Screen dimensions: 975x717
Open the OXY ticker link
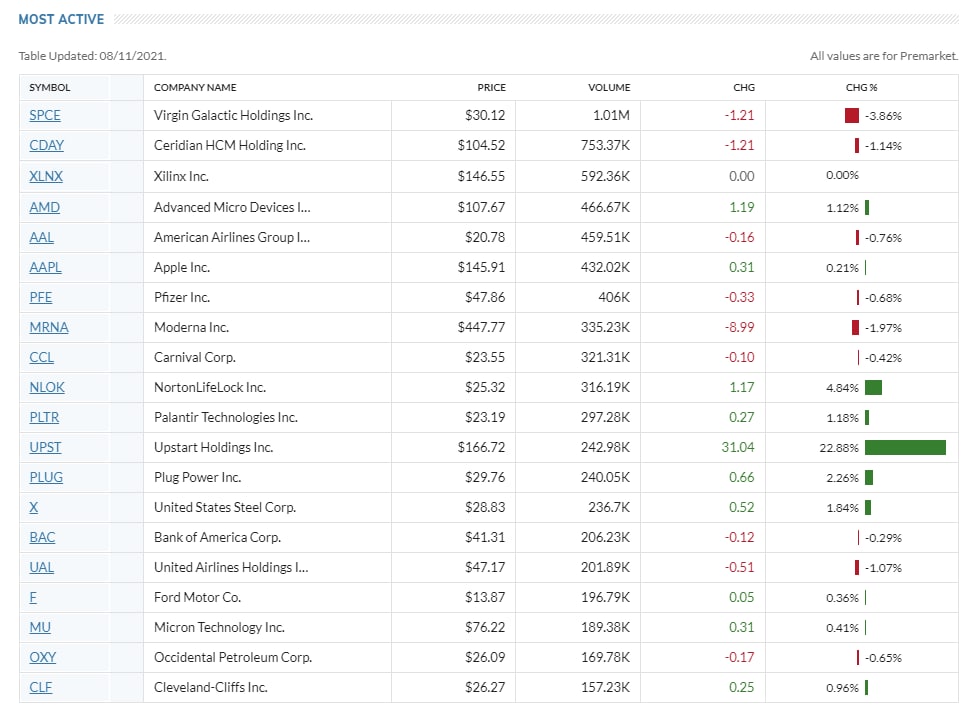tap(43, 657)
